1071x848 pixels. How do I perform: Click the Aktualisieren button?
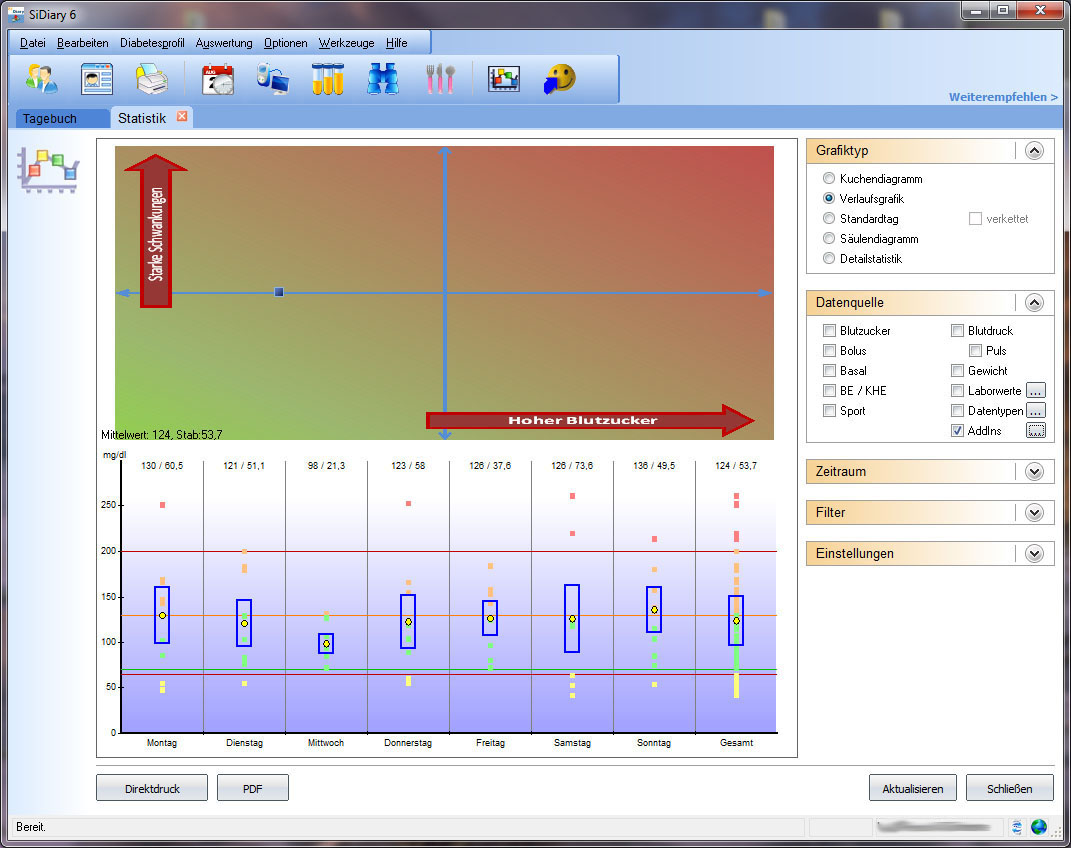point(912,788)
